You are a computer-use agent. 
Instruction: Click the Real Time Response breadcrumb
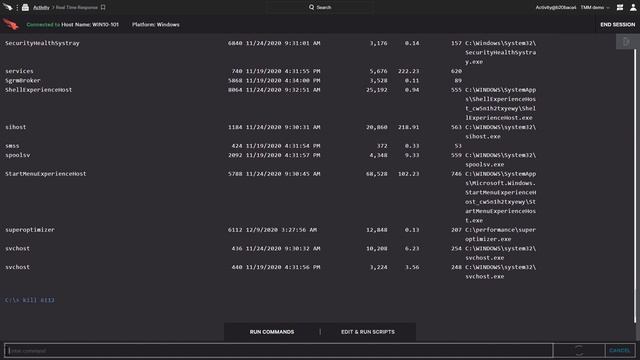click(76, 7)
